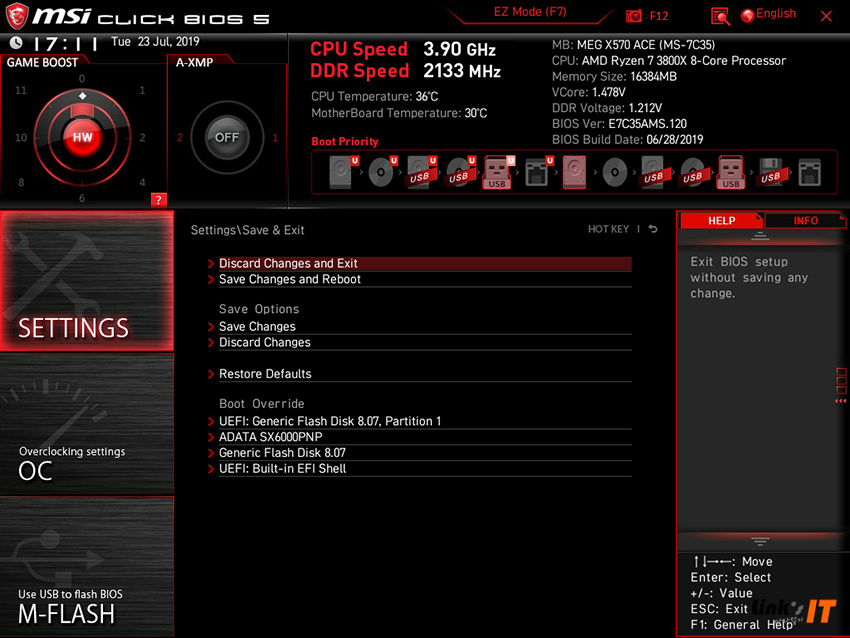Boot from UEFI: Generic Flash Disk 8.07, Partition 1
Image resolution: width=850 pixels, height=638 pixels.
[425, 421]
